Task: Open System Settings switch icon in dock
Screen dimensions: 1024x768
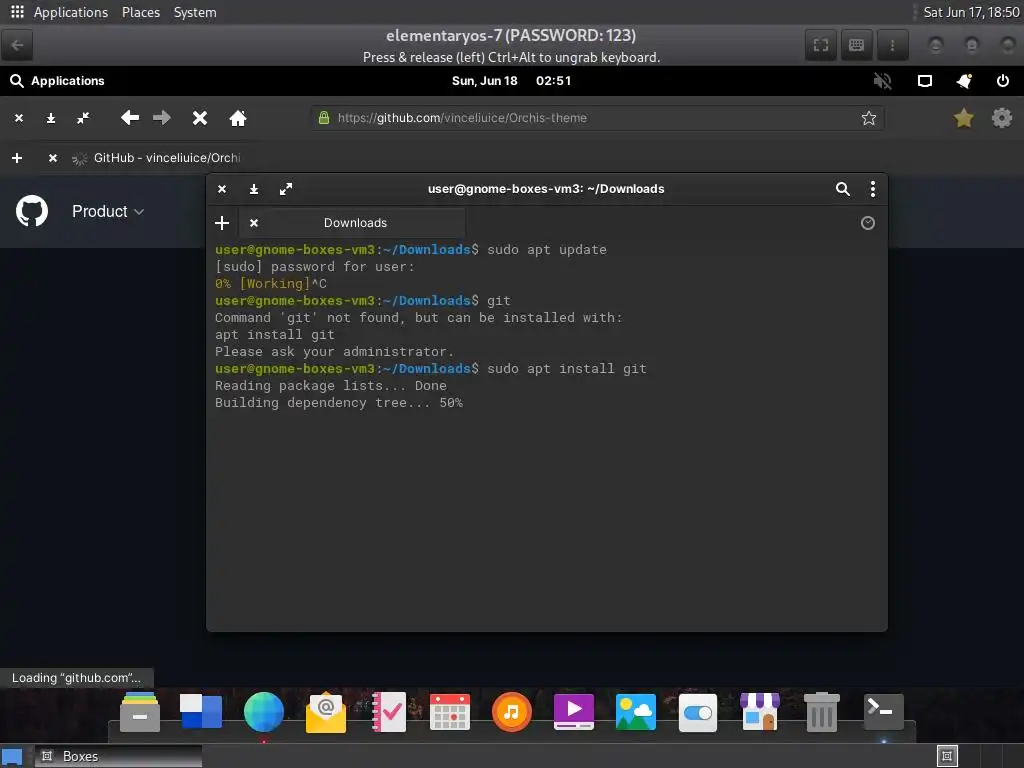Action: (x=697, y=712)
